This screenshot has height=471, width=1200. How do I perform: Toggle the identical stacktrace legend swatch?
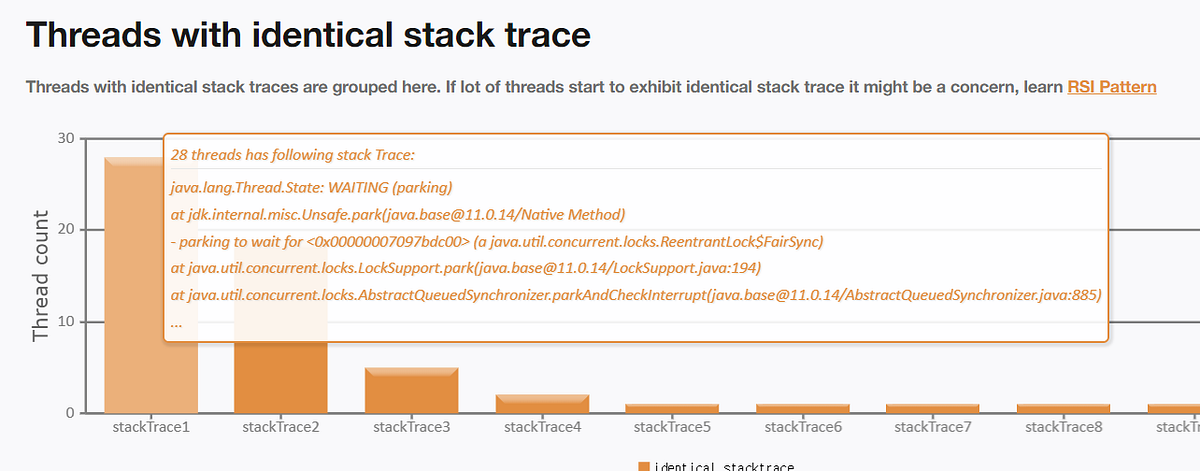643,466
